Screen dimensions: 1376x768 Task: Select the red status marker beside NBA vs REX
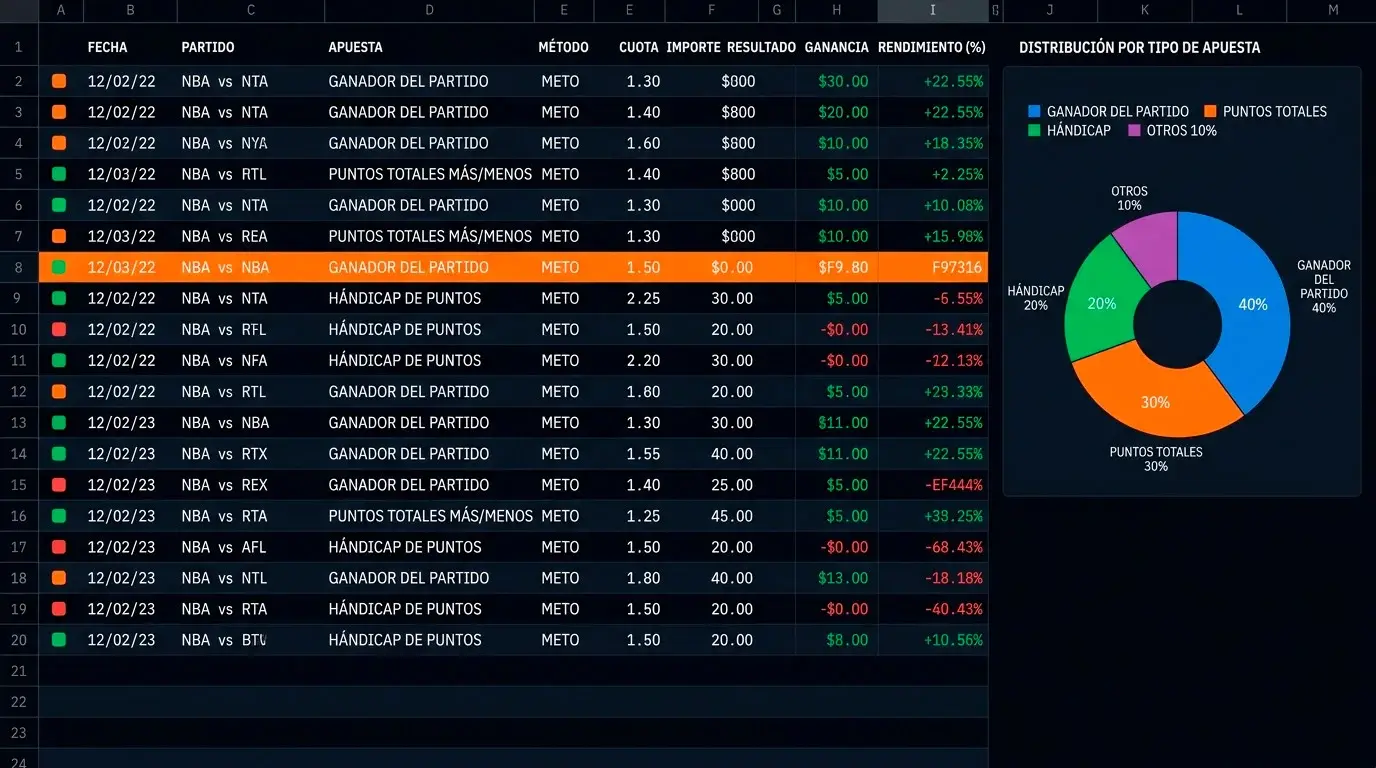pyautogui.click(x=59, y=484)
